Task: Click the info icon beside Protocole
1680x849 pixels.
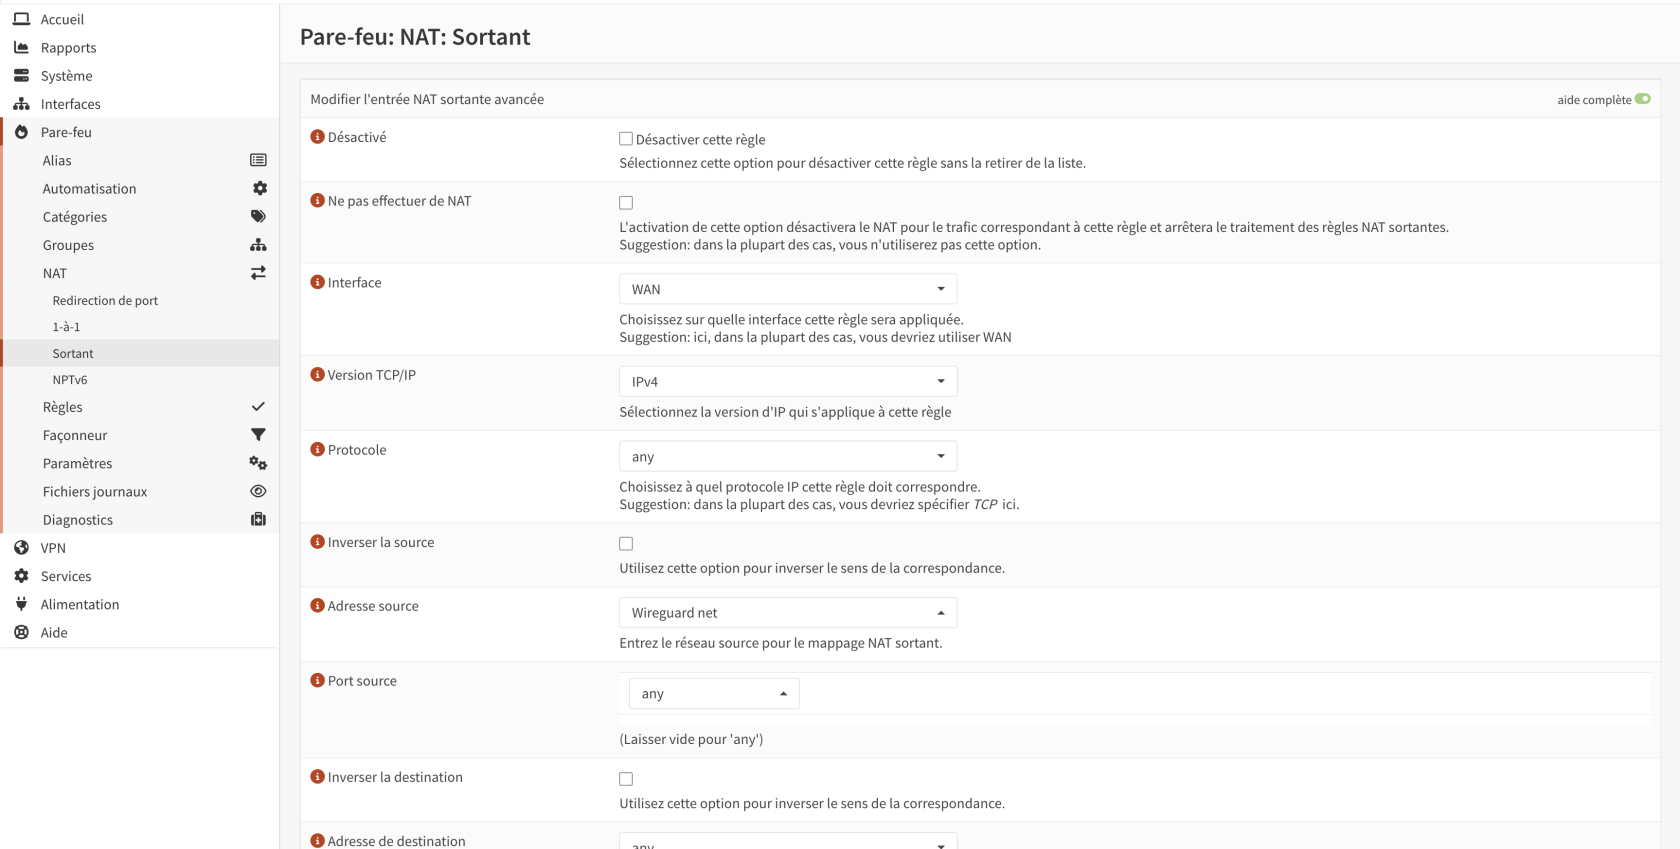Action: click(x=317, y=450)
